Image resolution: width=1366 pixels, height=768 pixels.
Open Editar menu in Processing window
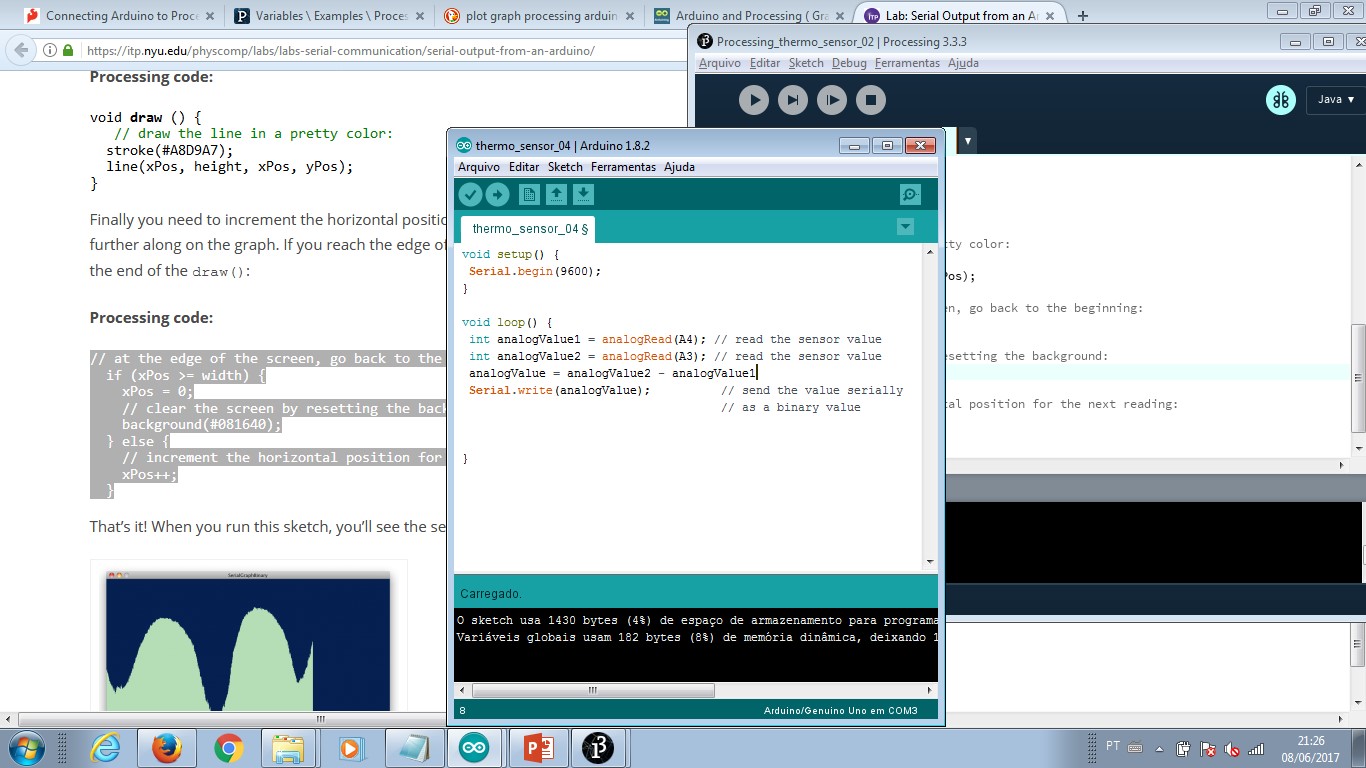click(765, 63)
